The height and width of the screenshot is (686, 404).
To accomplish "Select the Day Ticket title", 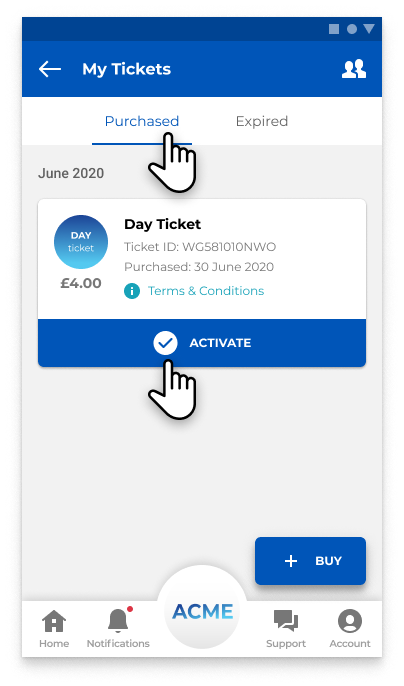I will point(162,224).
